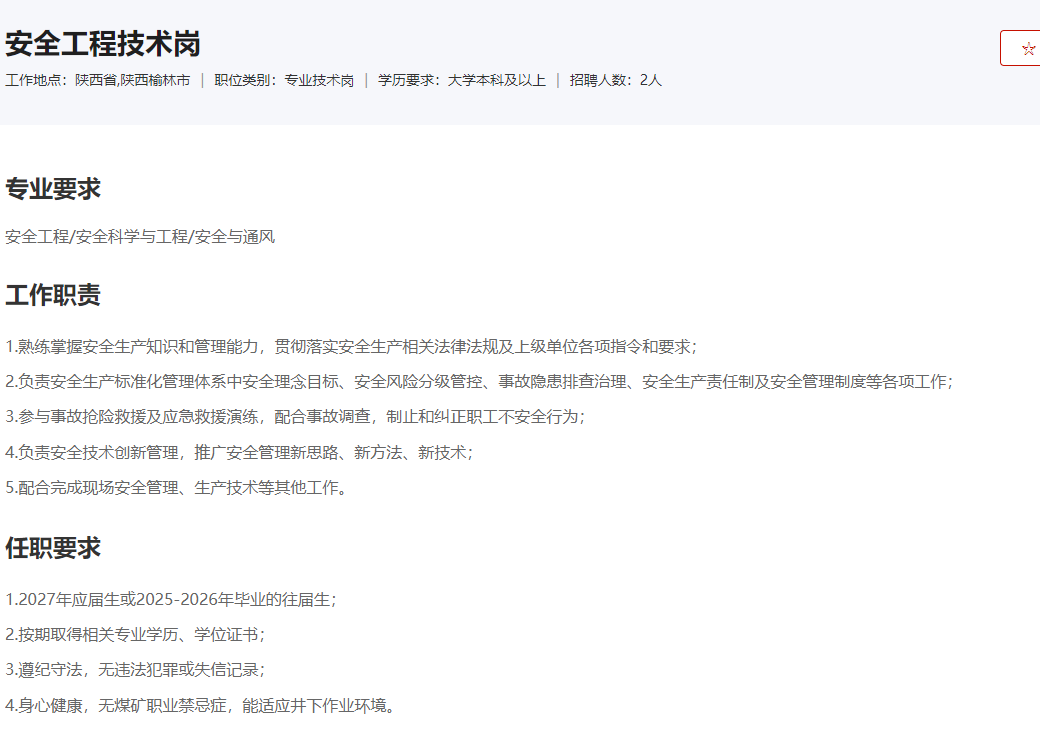Screen dimensions: 1040x734
Task: Click the 任职要求 section heading
Action: coord(53,548)
